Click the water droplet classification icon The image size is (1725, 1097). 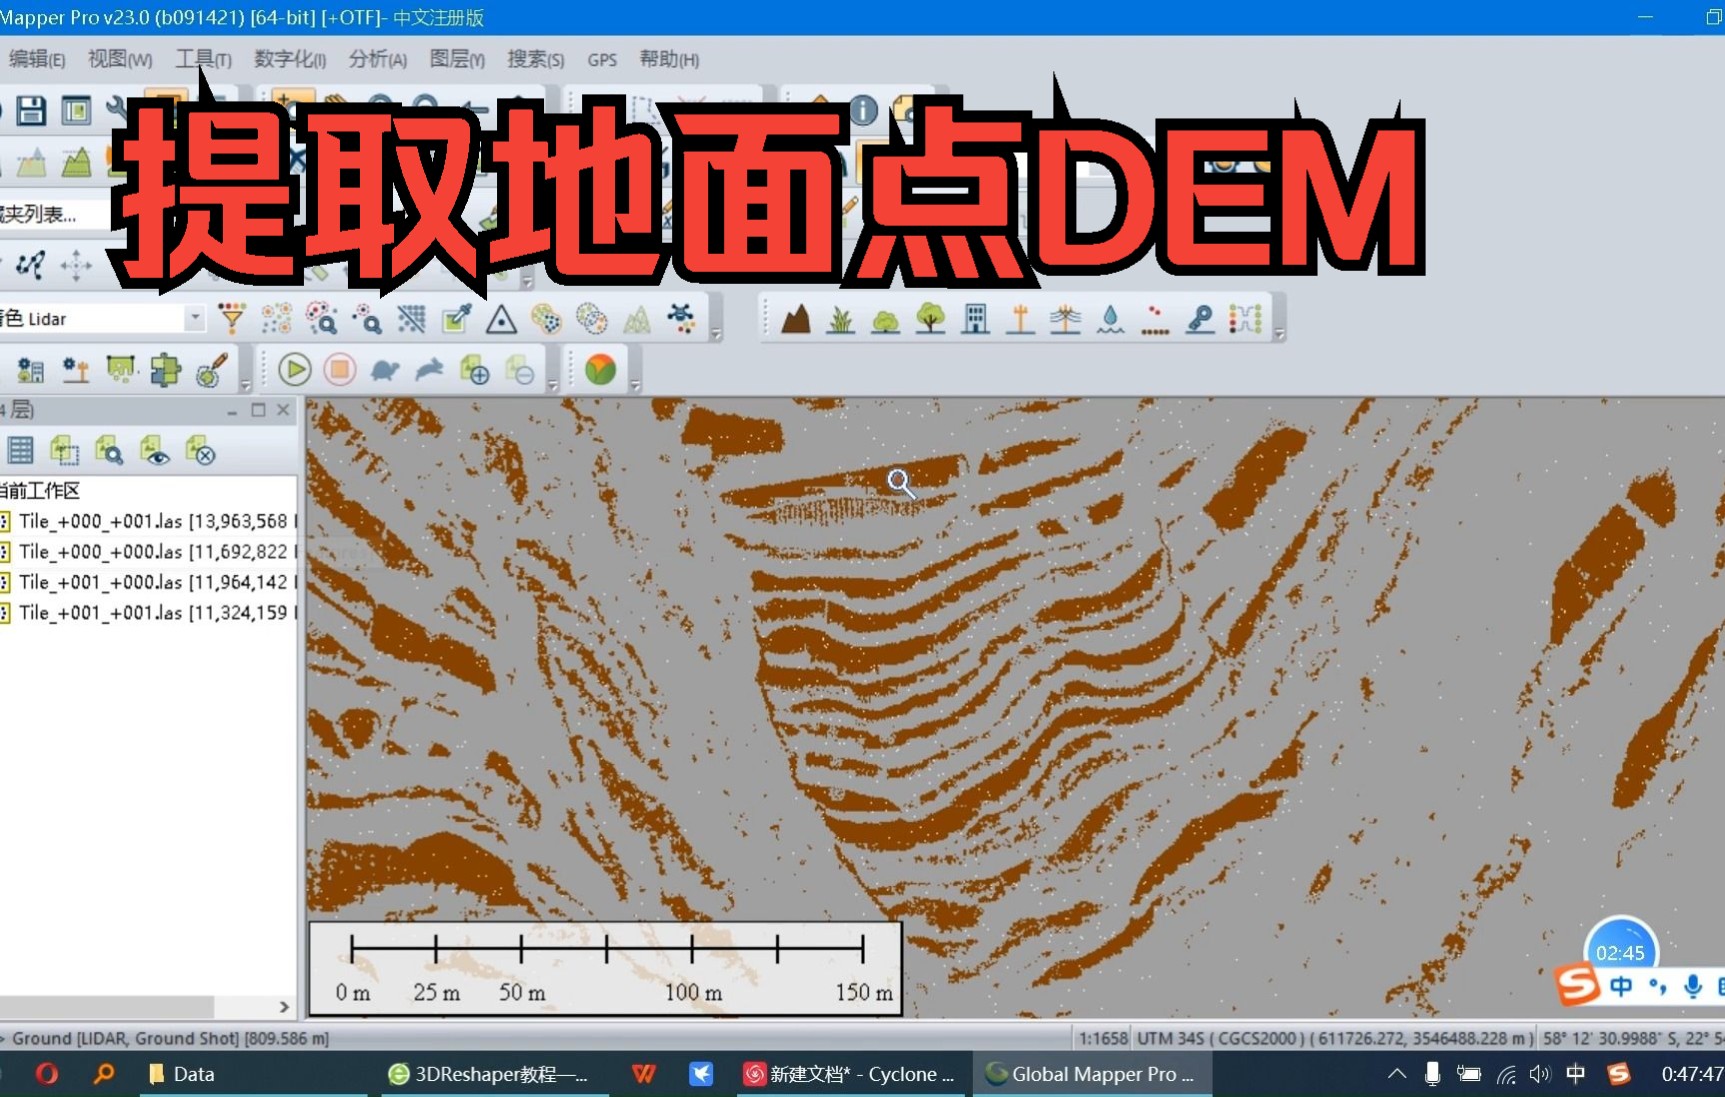(1110, 318)
